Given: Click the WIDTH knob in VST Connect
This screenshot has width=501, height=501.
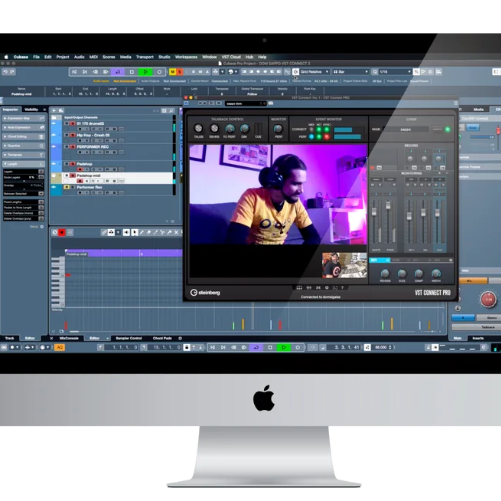Looking at the screenshot, I should (436, 274).
